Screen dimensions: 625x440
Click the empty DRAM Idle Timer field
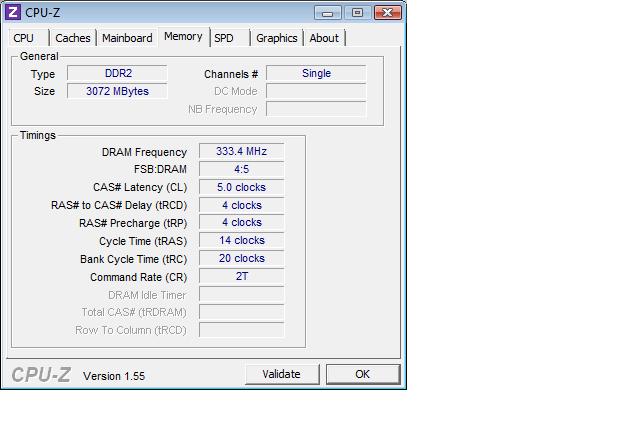(x=242, y=294)
